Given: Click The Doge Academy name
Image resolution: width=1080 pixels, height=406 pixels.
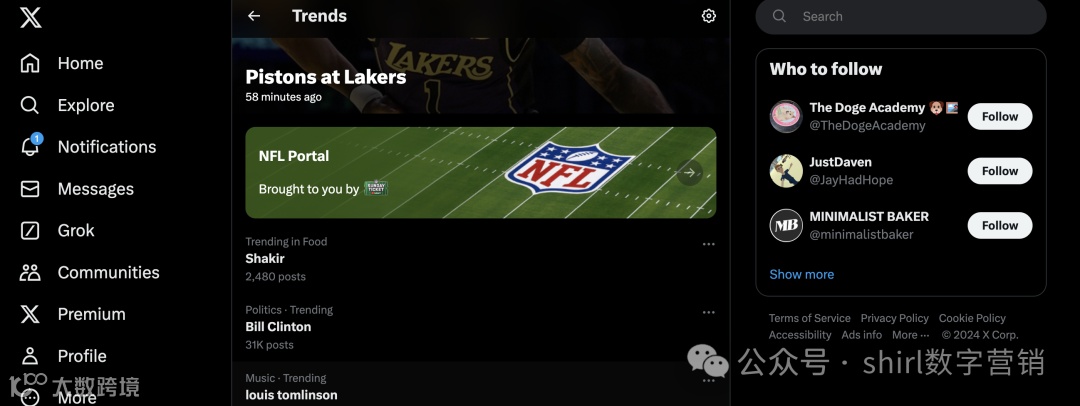Looking at the screenshot, I should point(867,108).
